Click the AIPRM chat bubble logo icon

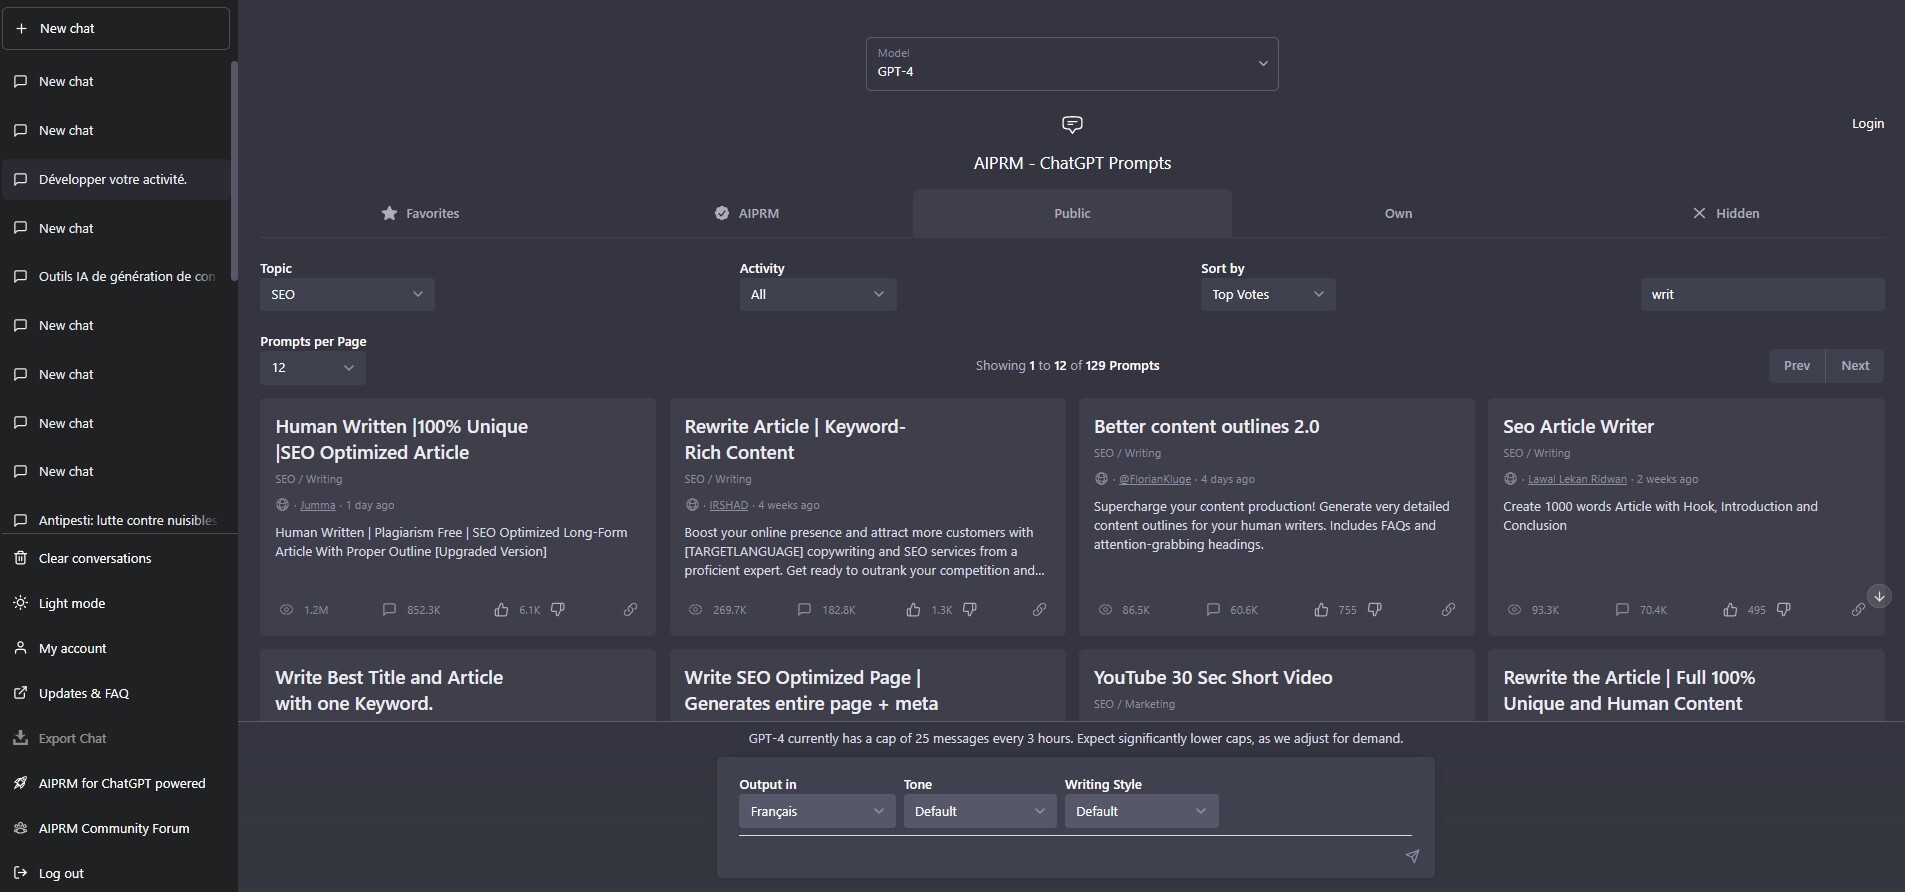1072,125
